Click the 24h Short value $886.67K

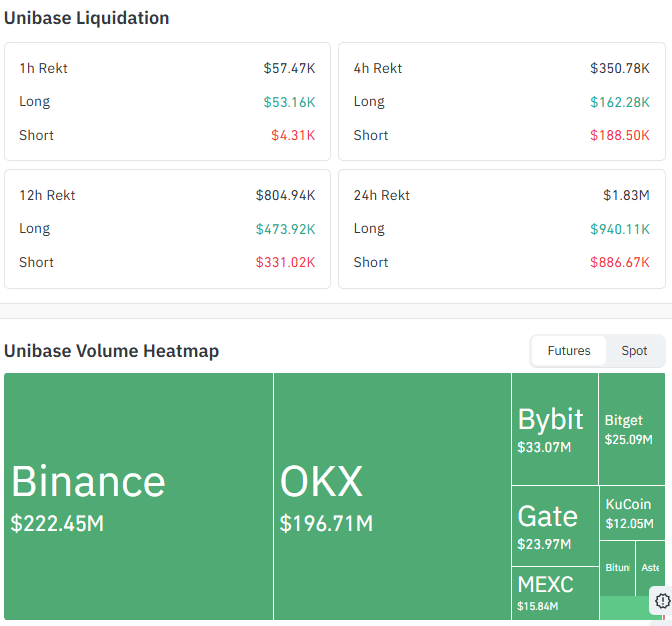point(620,262)
